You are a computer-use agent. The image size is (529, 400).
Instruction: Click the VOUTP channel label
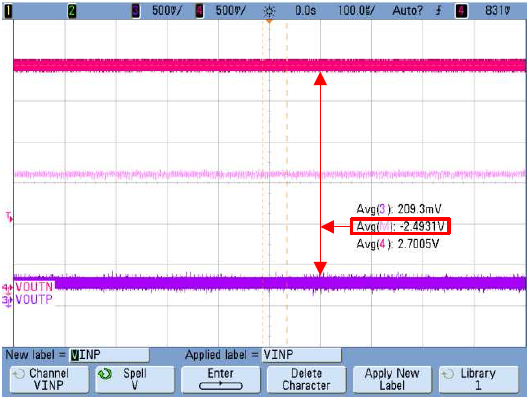click(x=34, y=299)
